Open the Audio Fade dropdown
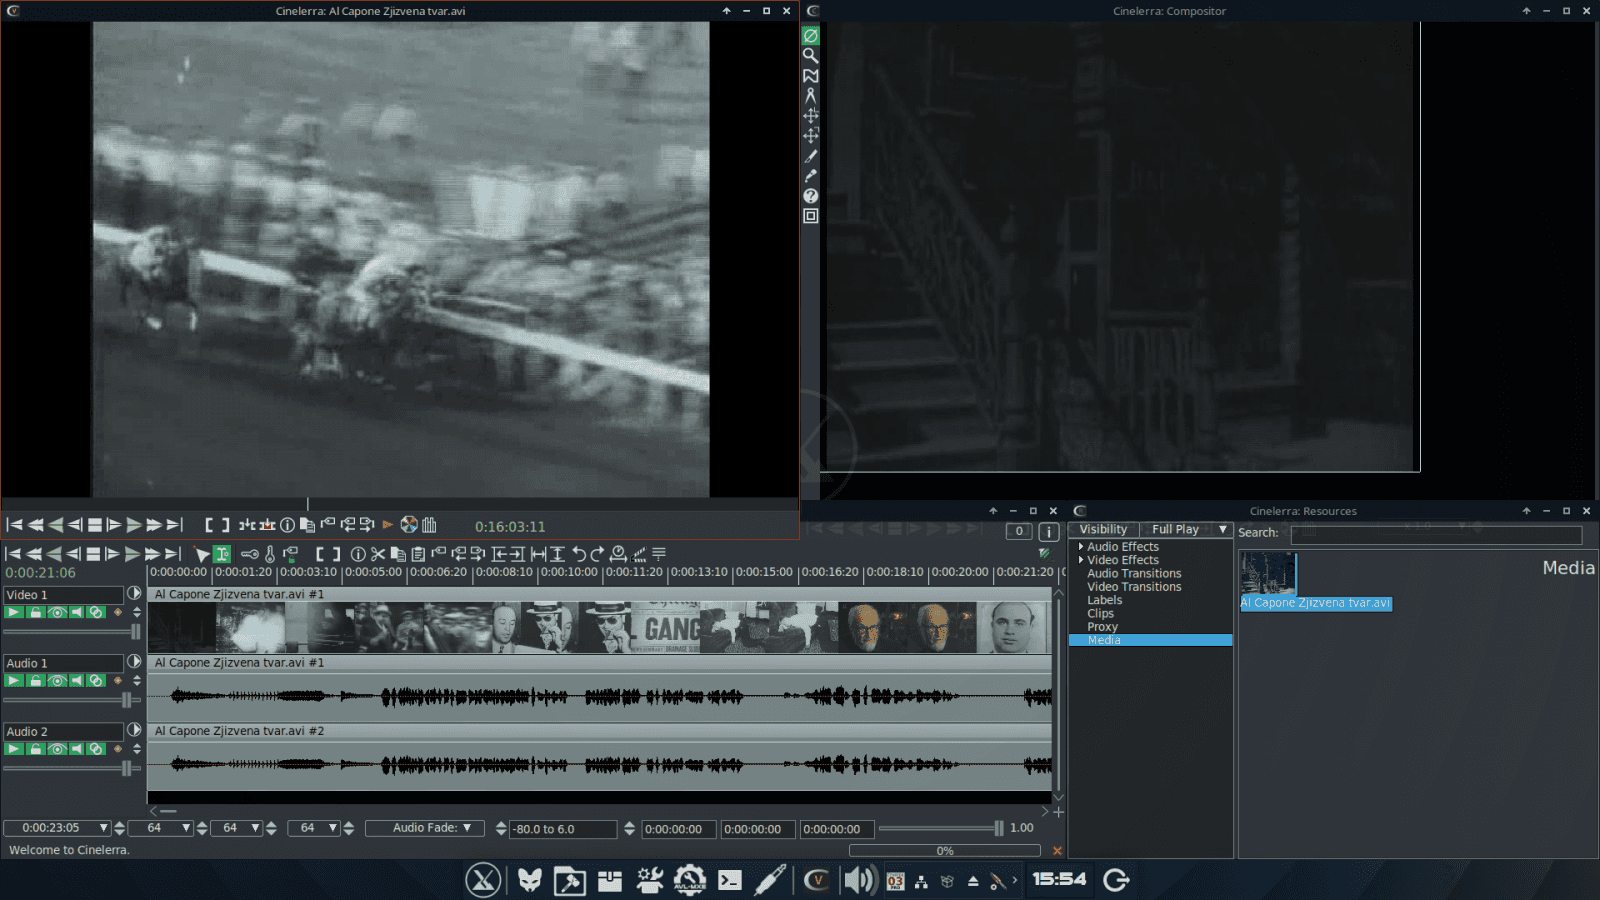 (x=424, y=828)
